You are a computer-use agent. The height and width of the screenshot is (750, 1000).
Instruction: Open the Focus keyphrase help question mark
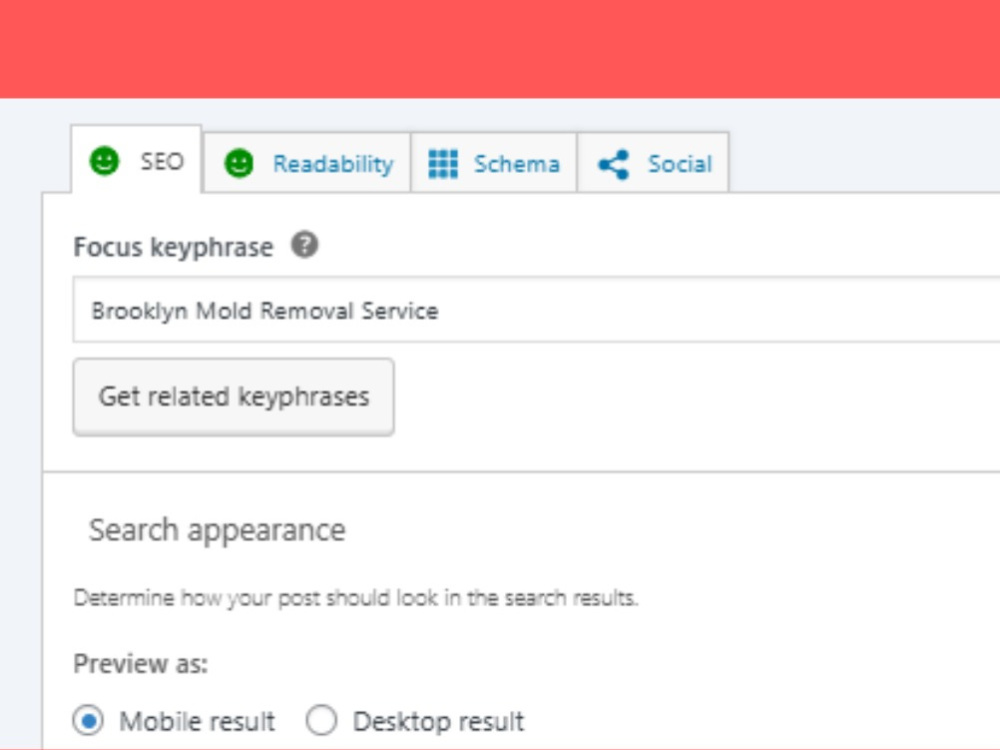pyautogui.click(x=305, y=245)
